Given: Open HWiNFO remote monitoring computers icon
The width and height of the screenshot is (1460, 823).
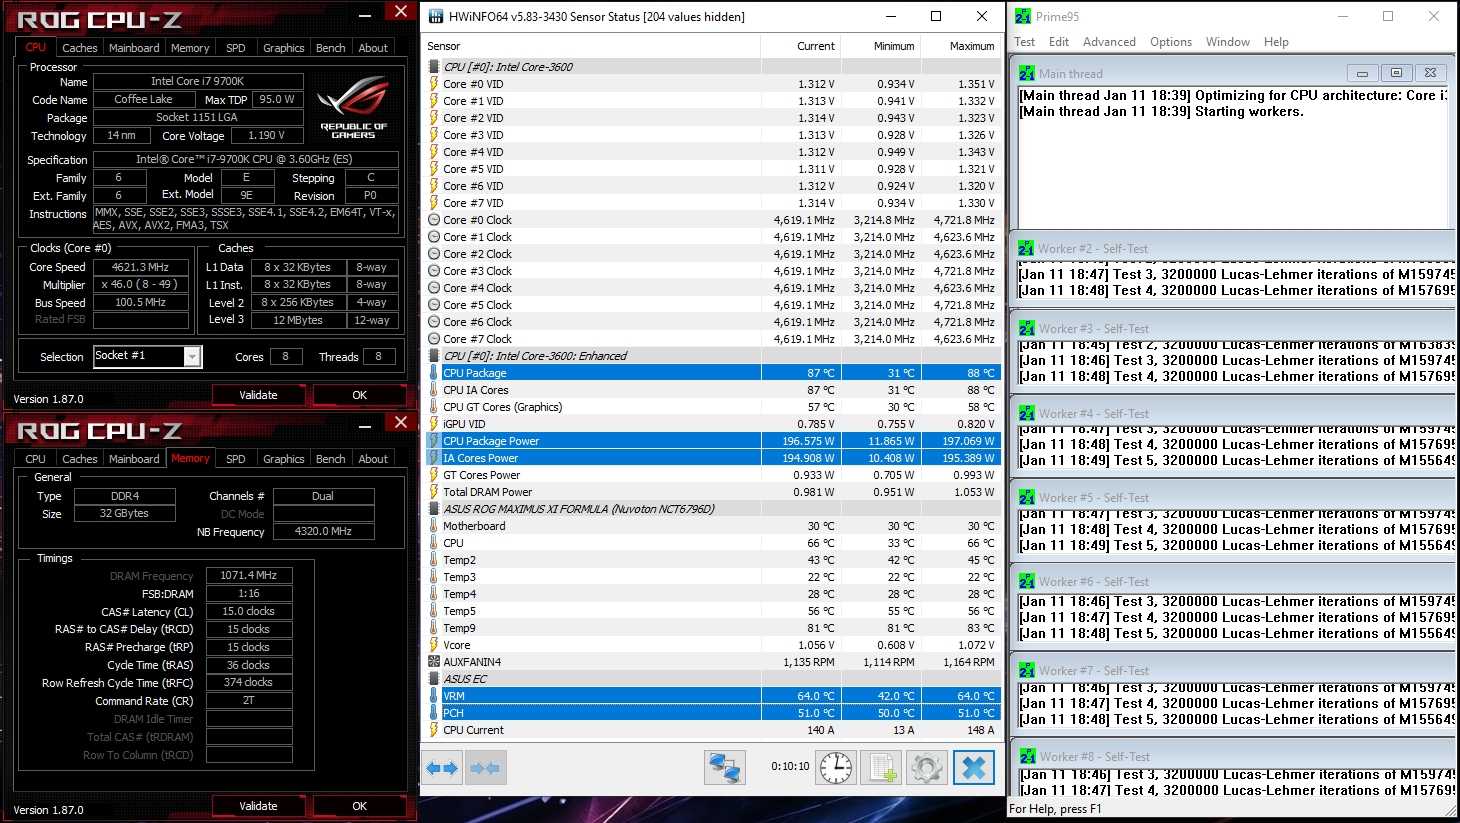Looking at the screenshot, I should click(x=724, y=768).
